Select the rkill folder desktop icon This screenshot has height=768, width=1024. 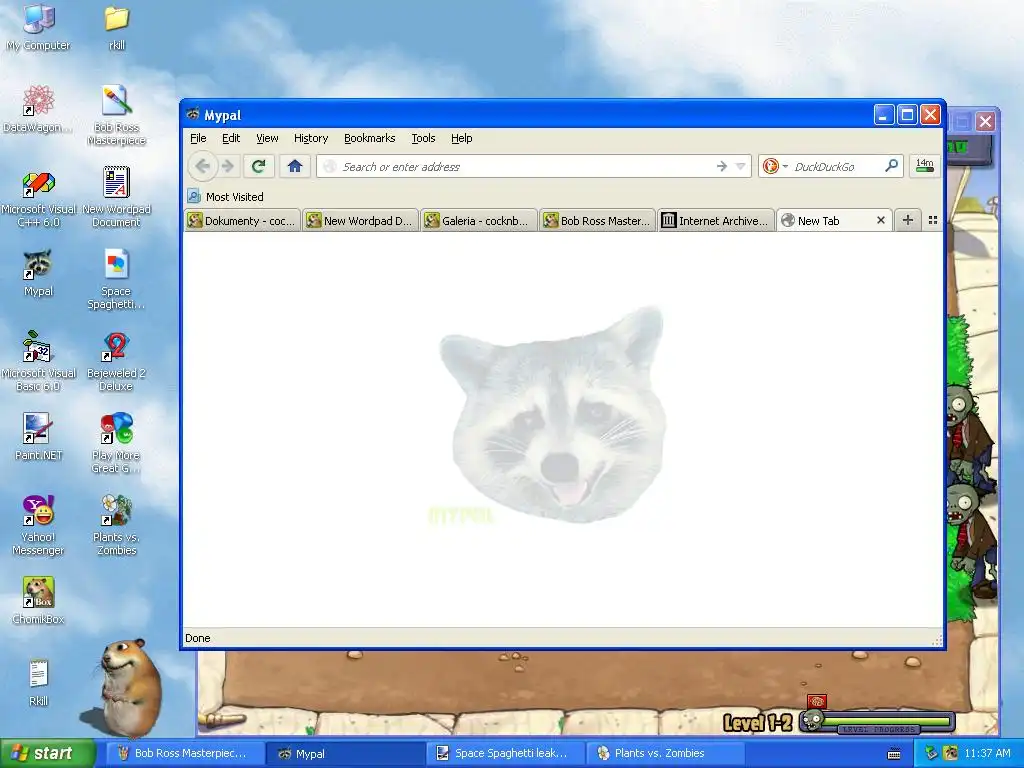[x=116, y=27]
